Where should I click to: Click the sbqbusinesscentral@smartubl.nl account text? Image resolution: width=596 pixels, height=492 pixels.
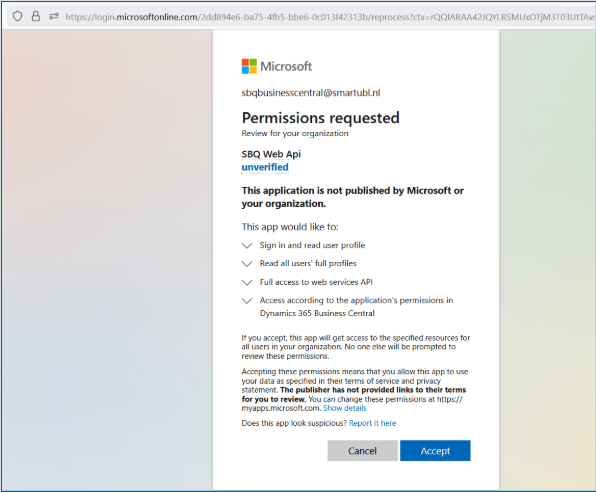pos(311,93)
